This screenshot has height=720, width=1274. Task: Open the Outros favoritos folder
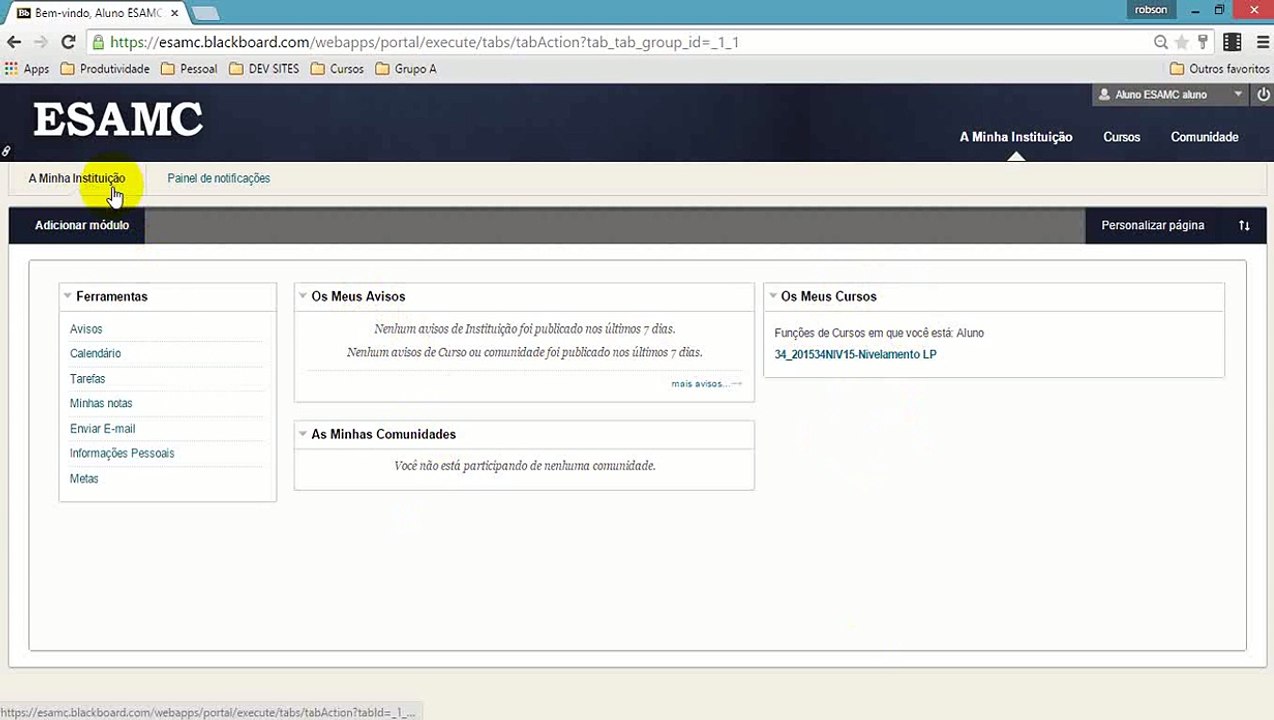pyautogui.click(x=1220, y=69)
